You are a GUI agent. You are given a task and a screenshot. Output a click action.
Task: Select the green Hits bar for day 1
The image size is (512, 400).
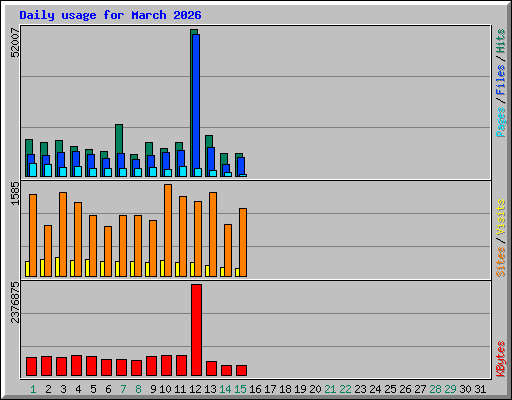tap(29, 147)
